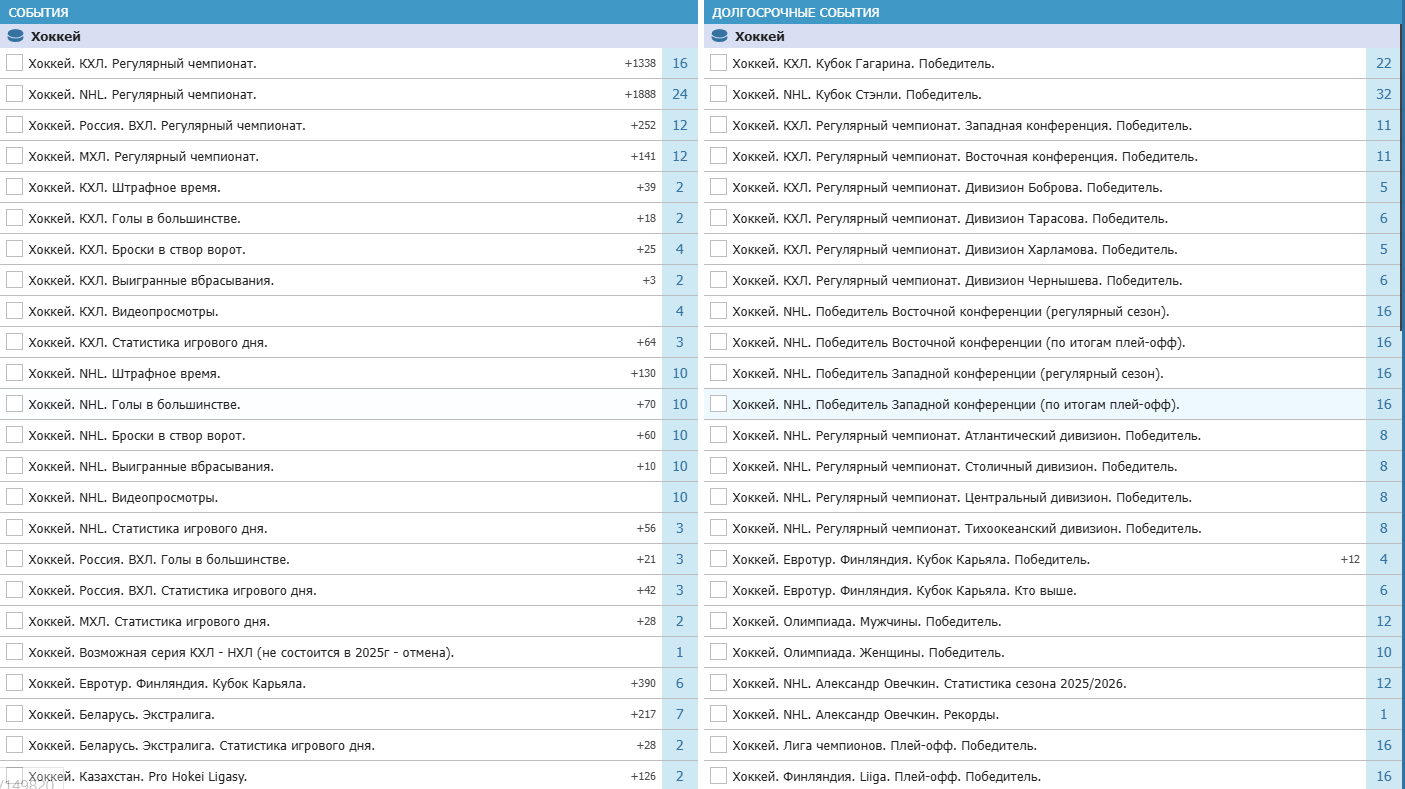Check the box for NHL. Кубок Стэнли. Победитель
Image resolution: width=1405 pixels, height=789 pixels.
click(718, 94)
